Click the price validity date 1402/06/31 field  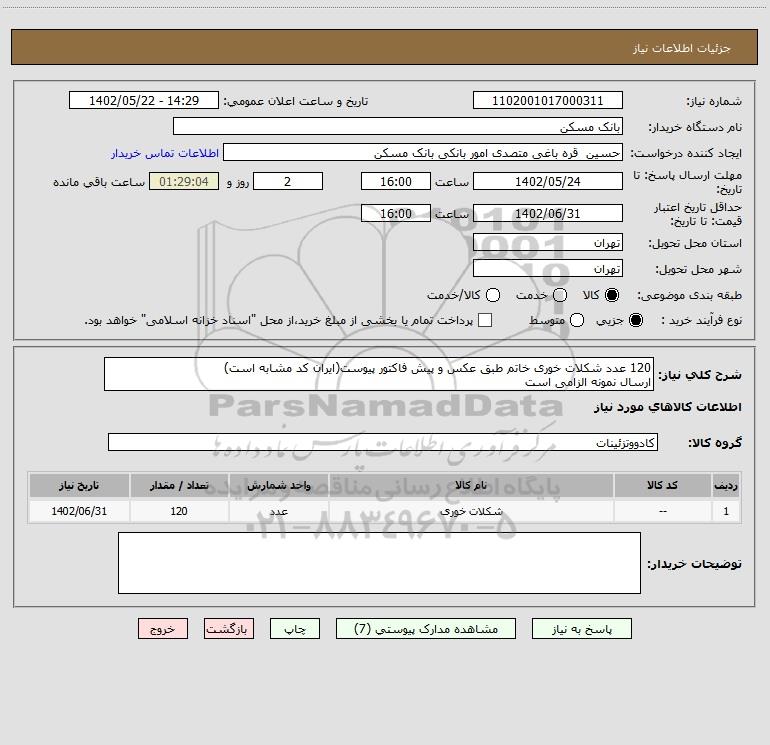548,213
